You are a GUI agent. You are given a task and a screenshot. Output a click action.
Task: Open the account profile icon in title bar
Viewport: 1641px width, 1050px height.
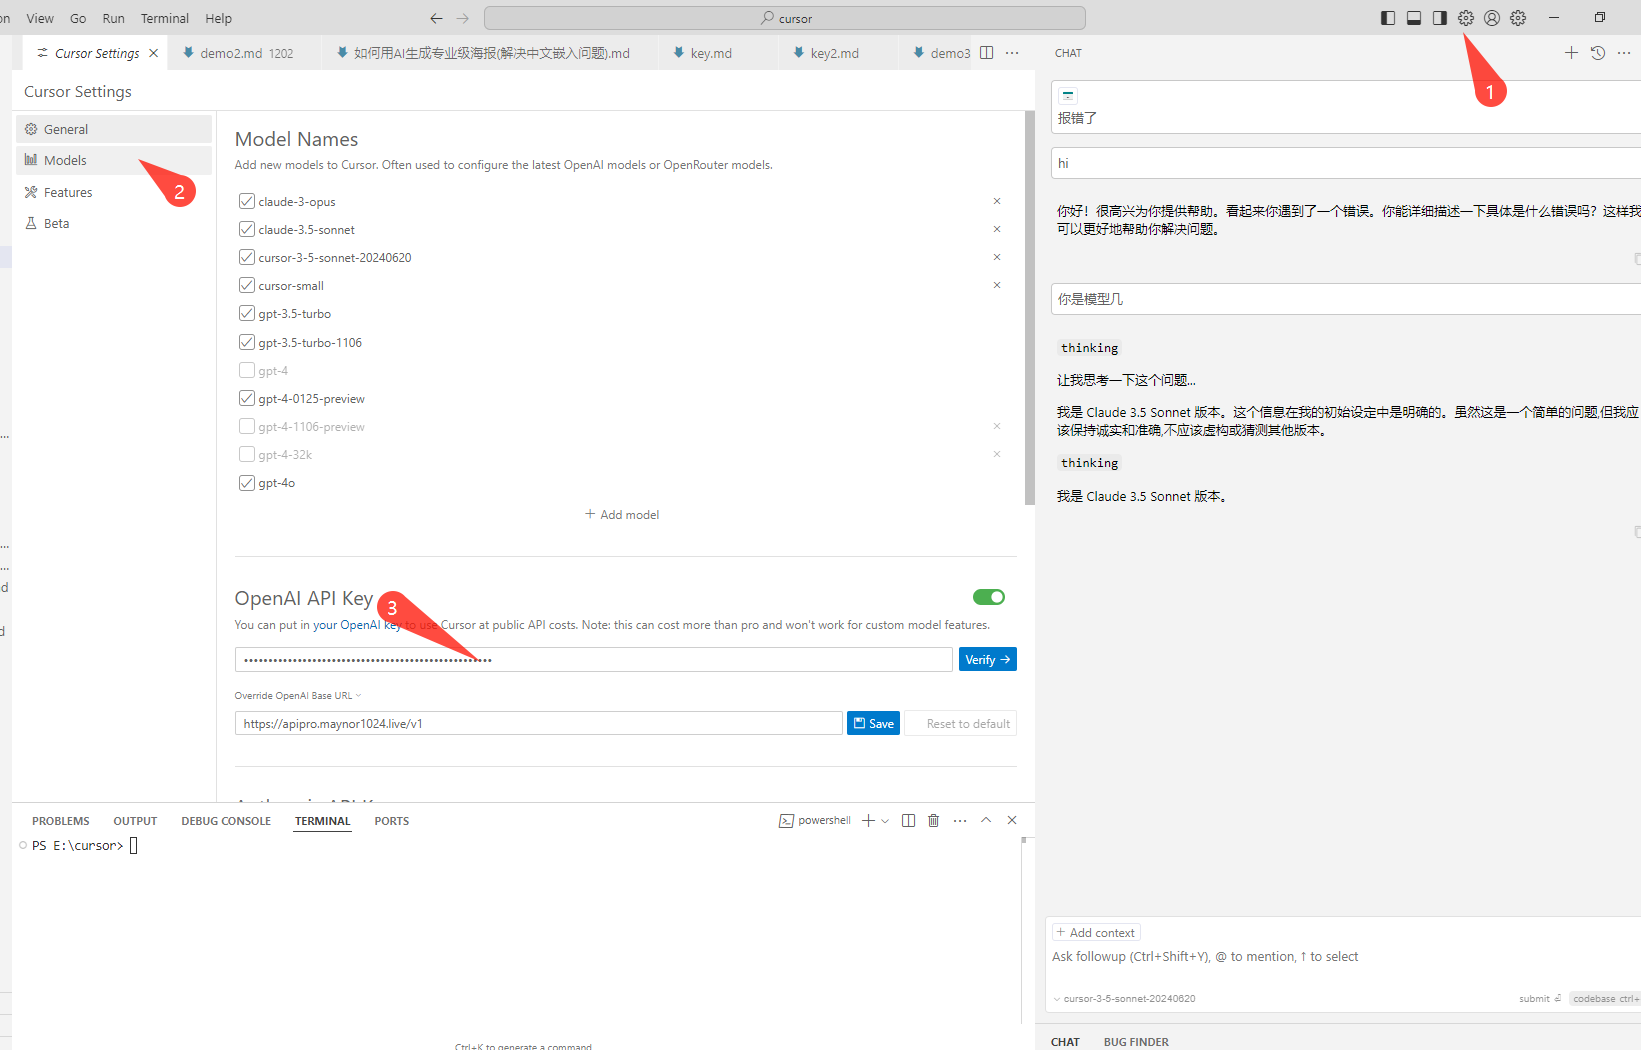point(1492,18)
